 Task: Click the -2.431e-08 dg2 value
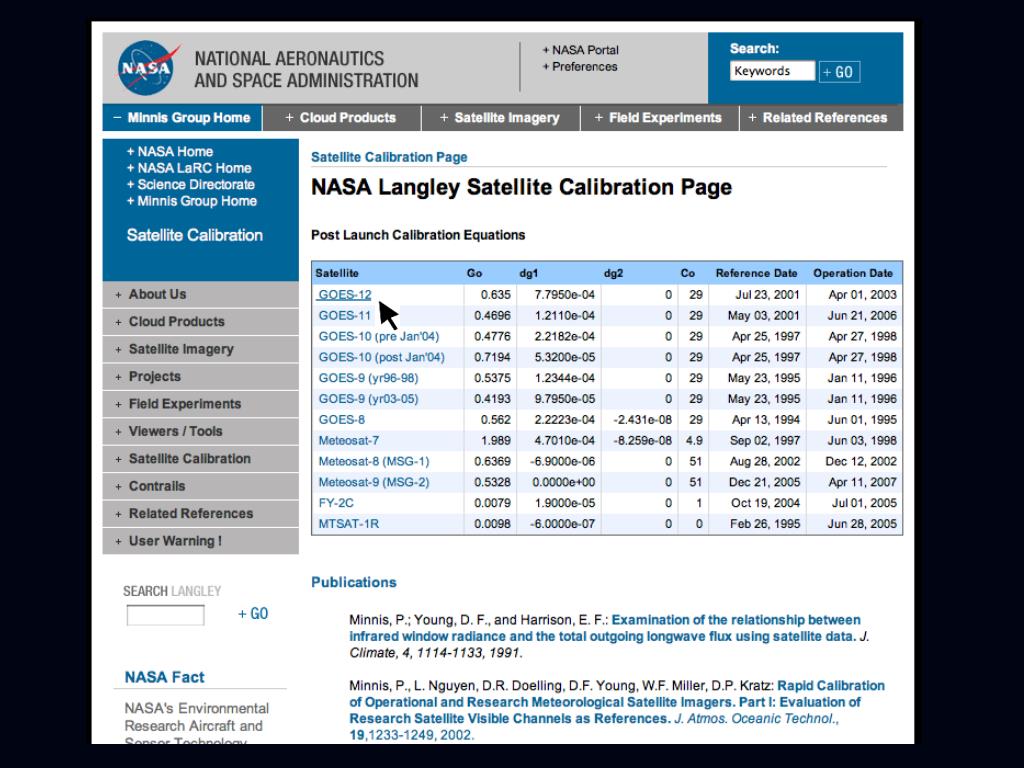pyautogui.click(x=642, y=420)
